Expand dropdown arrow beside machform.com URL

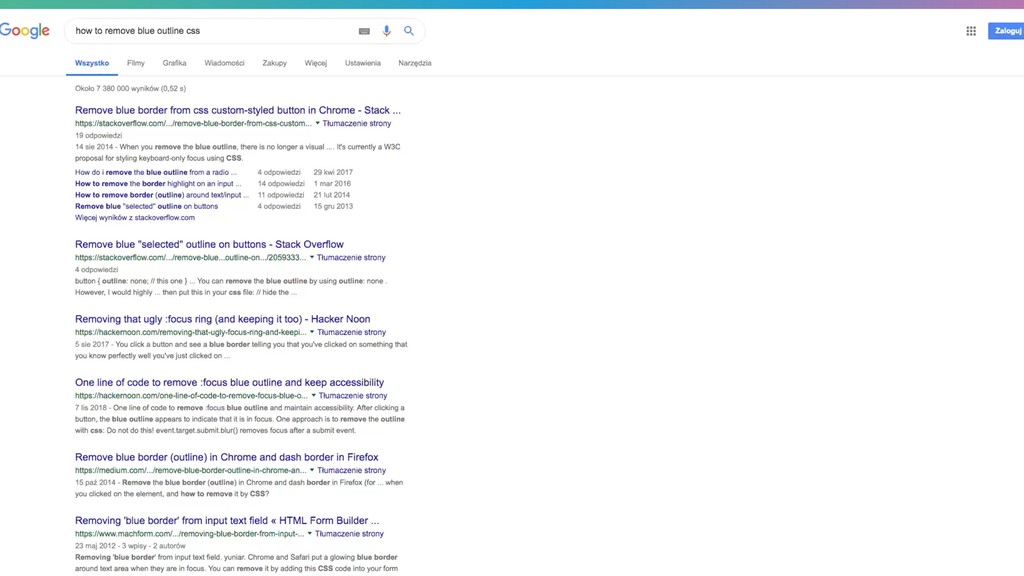tap(310, 534)
